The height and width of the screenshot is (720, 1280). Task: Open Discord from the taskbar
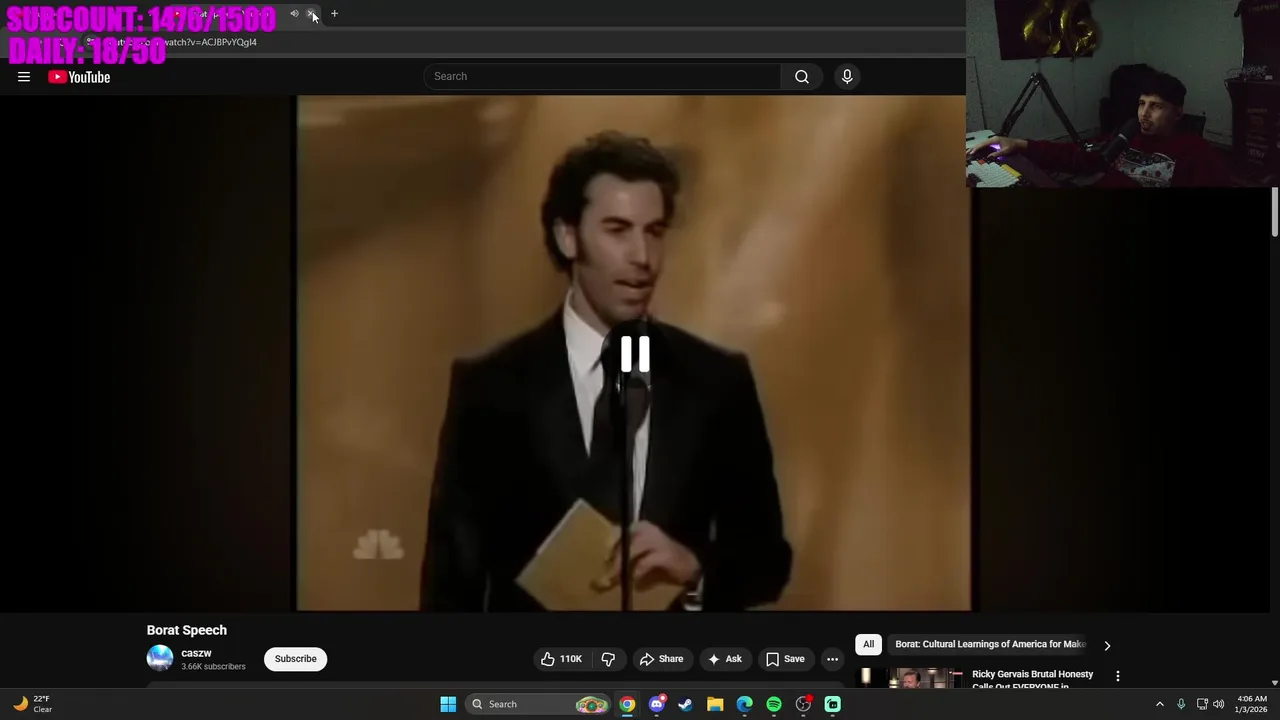656,704
